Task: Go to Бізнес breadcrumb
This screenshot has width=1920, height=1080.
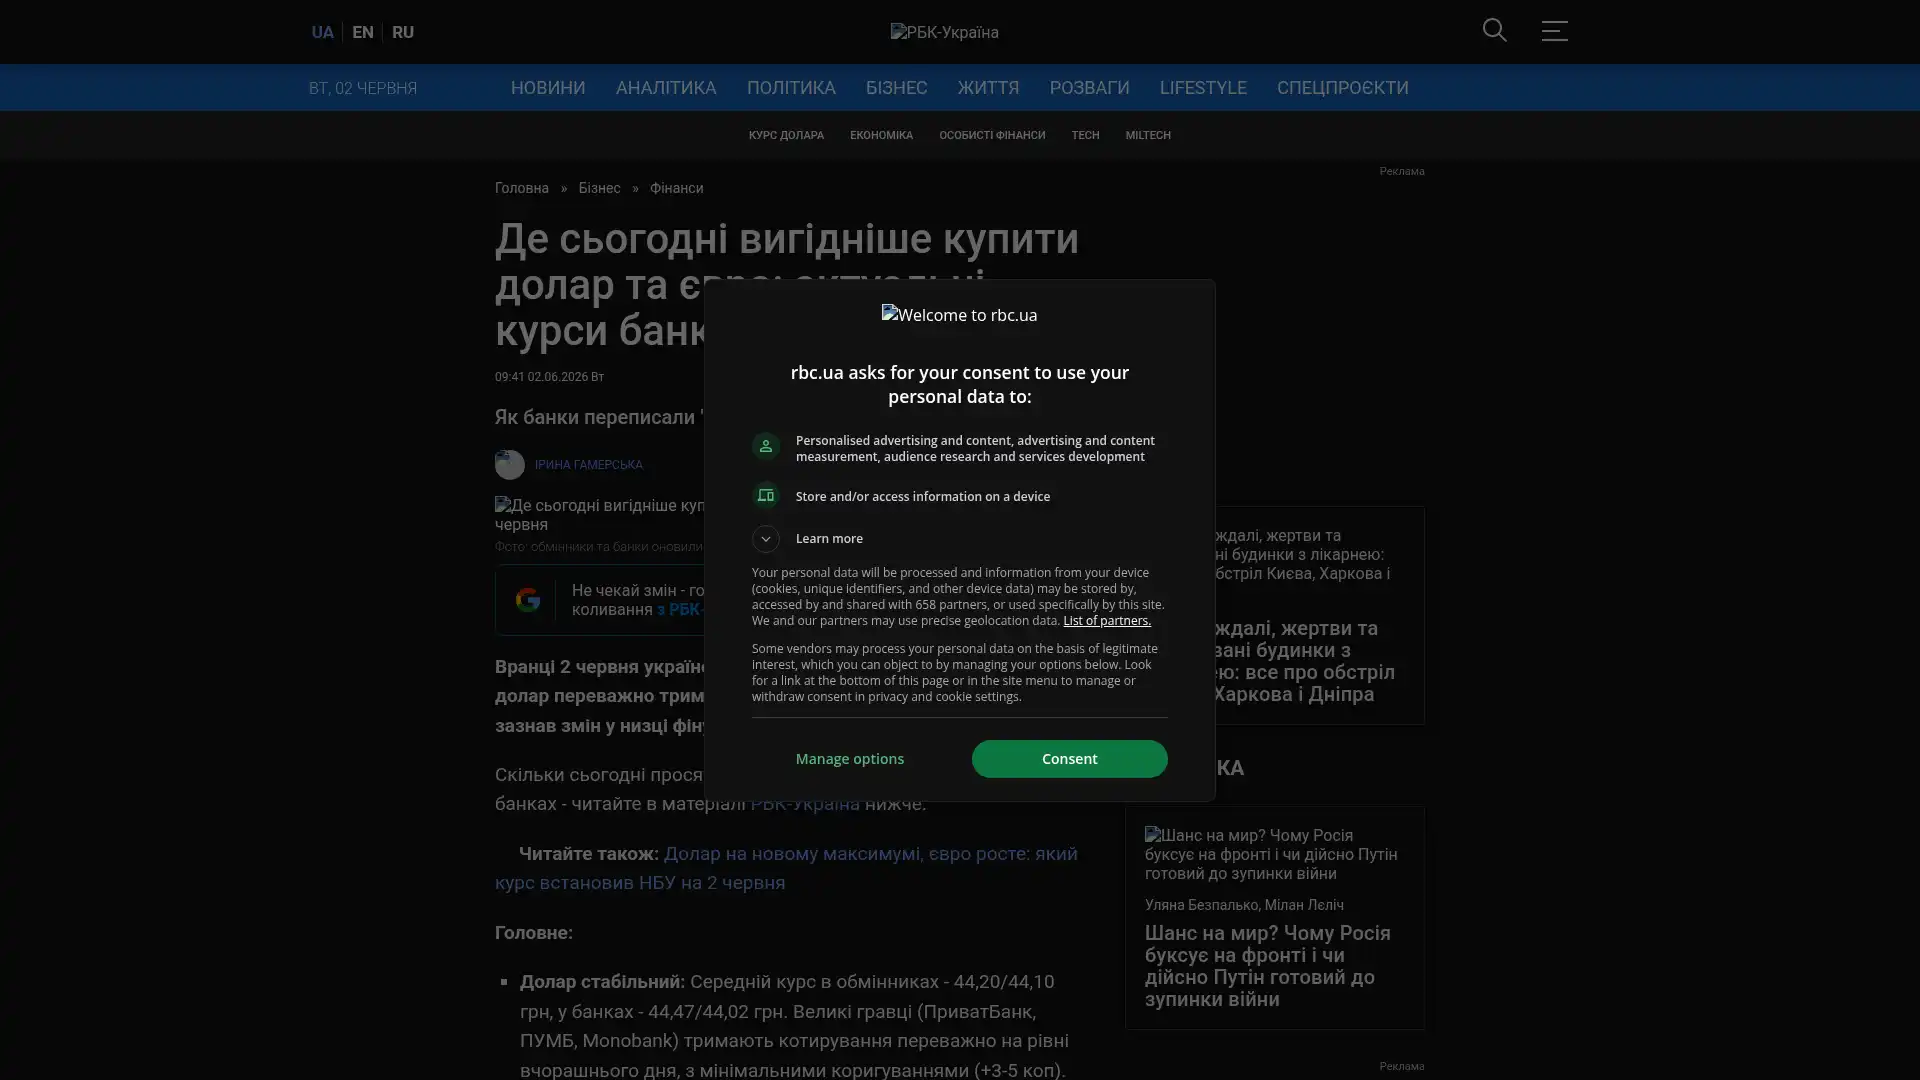Action: (x=599, y=188)
